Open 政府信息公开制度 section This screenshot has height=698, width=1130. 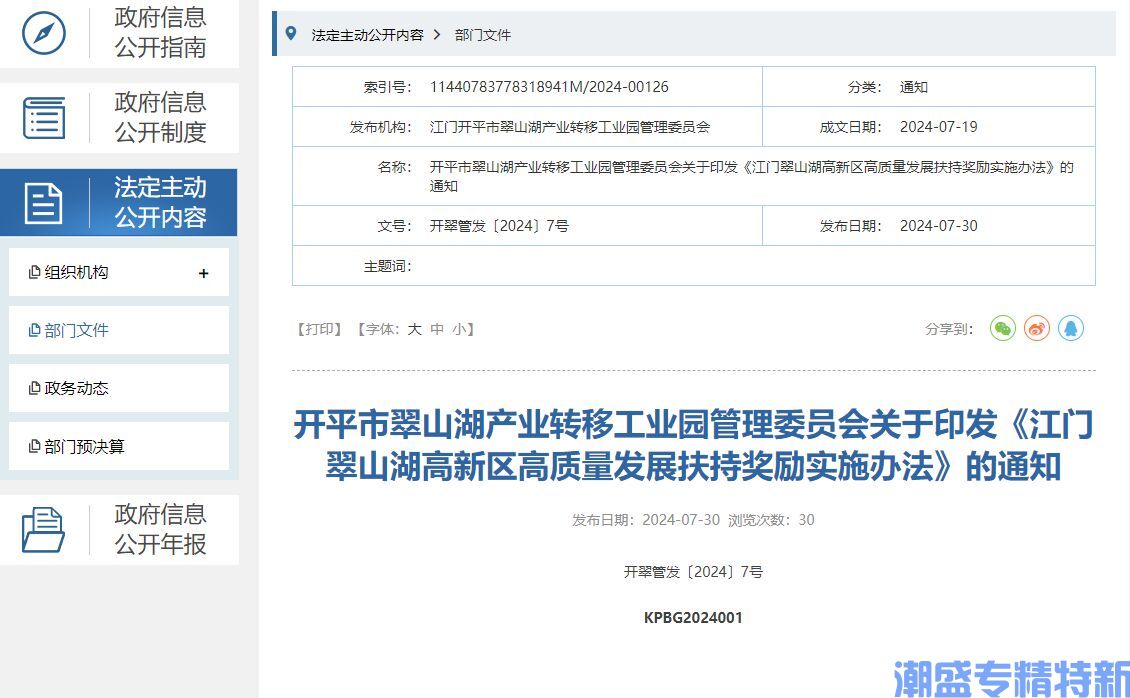(x=119, y=118)
